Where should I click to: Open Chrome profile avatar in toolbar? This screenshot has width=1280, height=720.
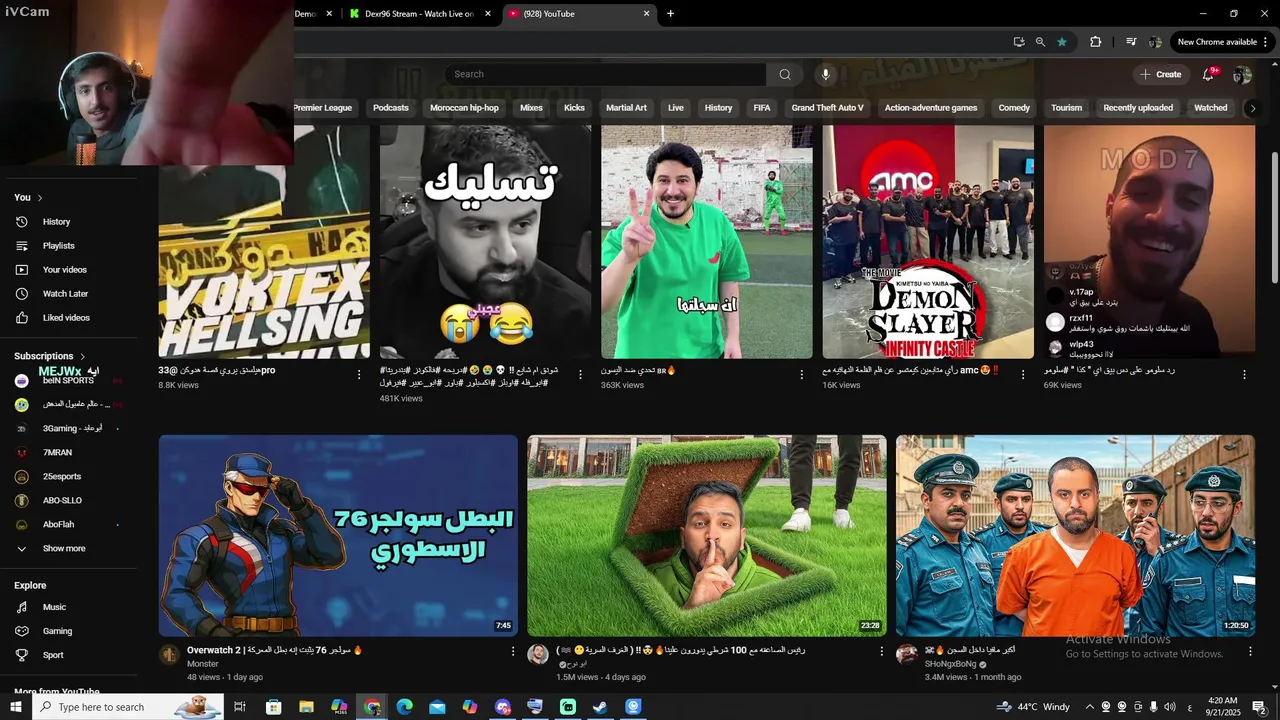(1155, 42)
